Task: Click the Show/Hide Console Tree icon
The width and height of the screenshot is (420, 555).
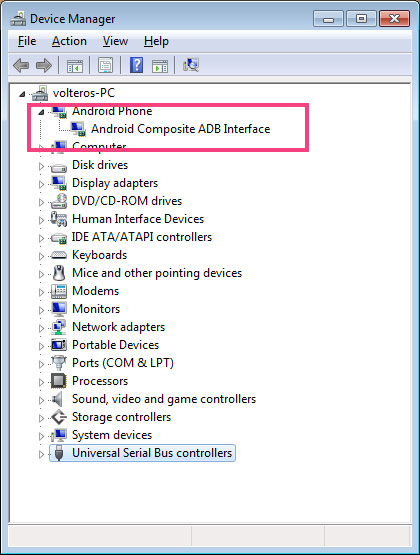Action: [x=75, y=66]
